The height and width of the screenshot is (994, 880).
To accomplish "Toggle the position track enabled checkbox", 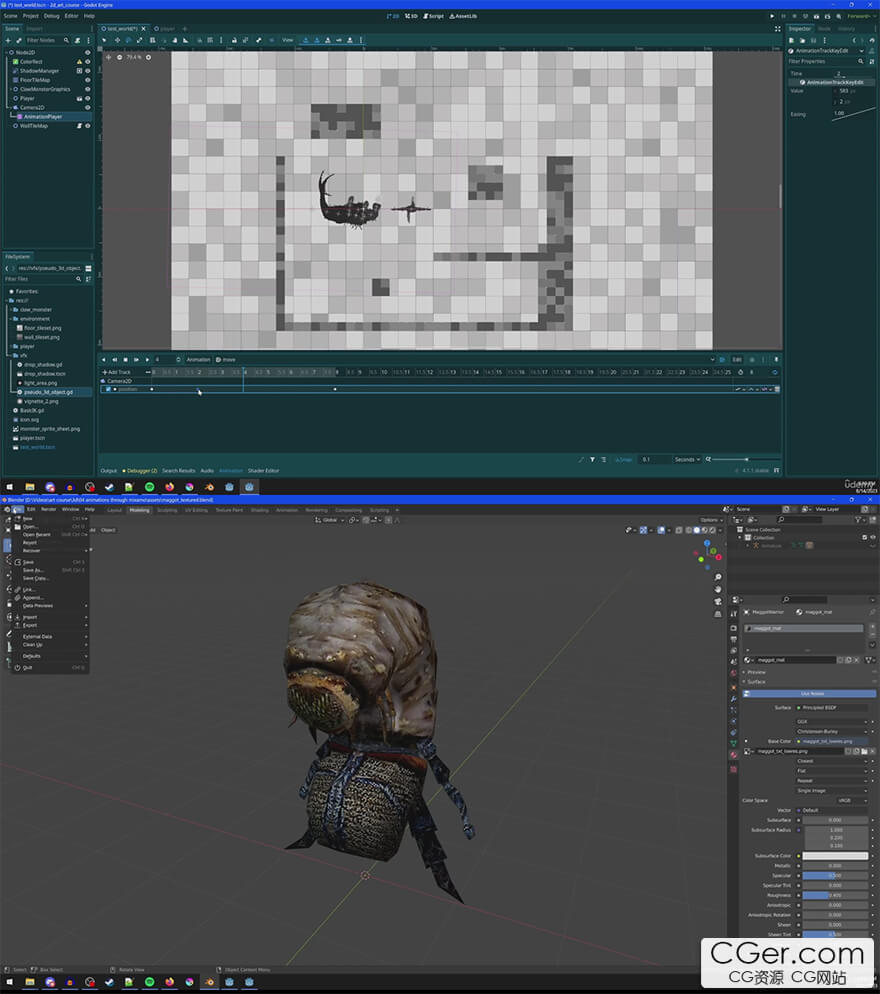I will coord(108,389).
